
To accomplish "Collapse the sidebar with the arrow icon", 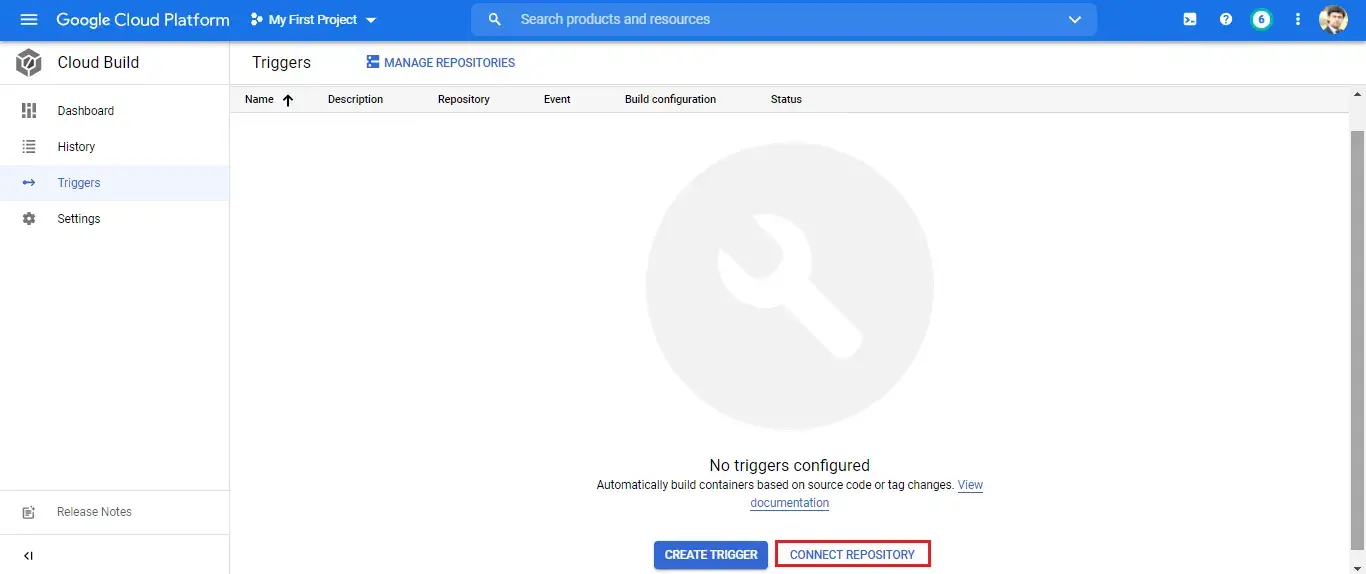I will [28, 556].
